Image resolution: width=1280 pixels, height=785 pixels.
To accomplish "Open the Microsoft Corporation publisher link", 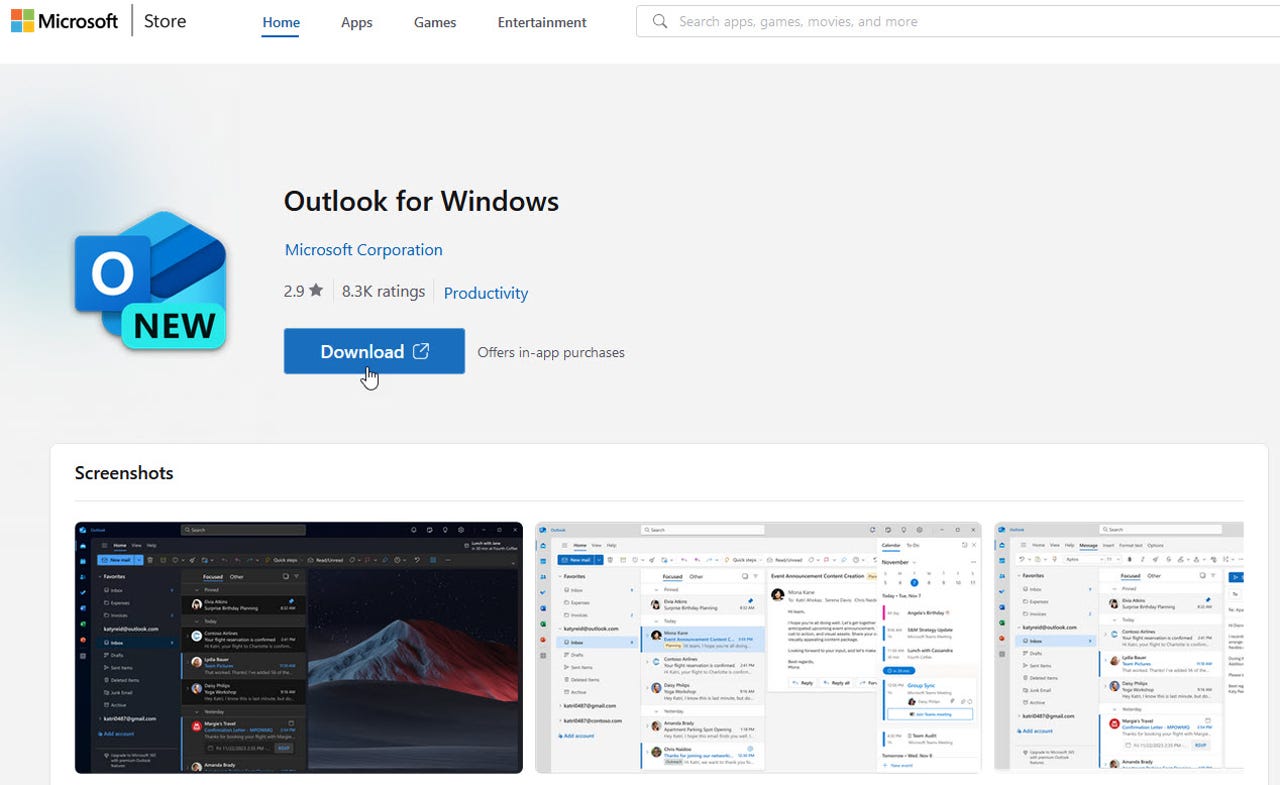I will [x=364, y=250].
